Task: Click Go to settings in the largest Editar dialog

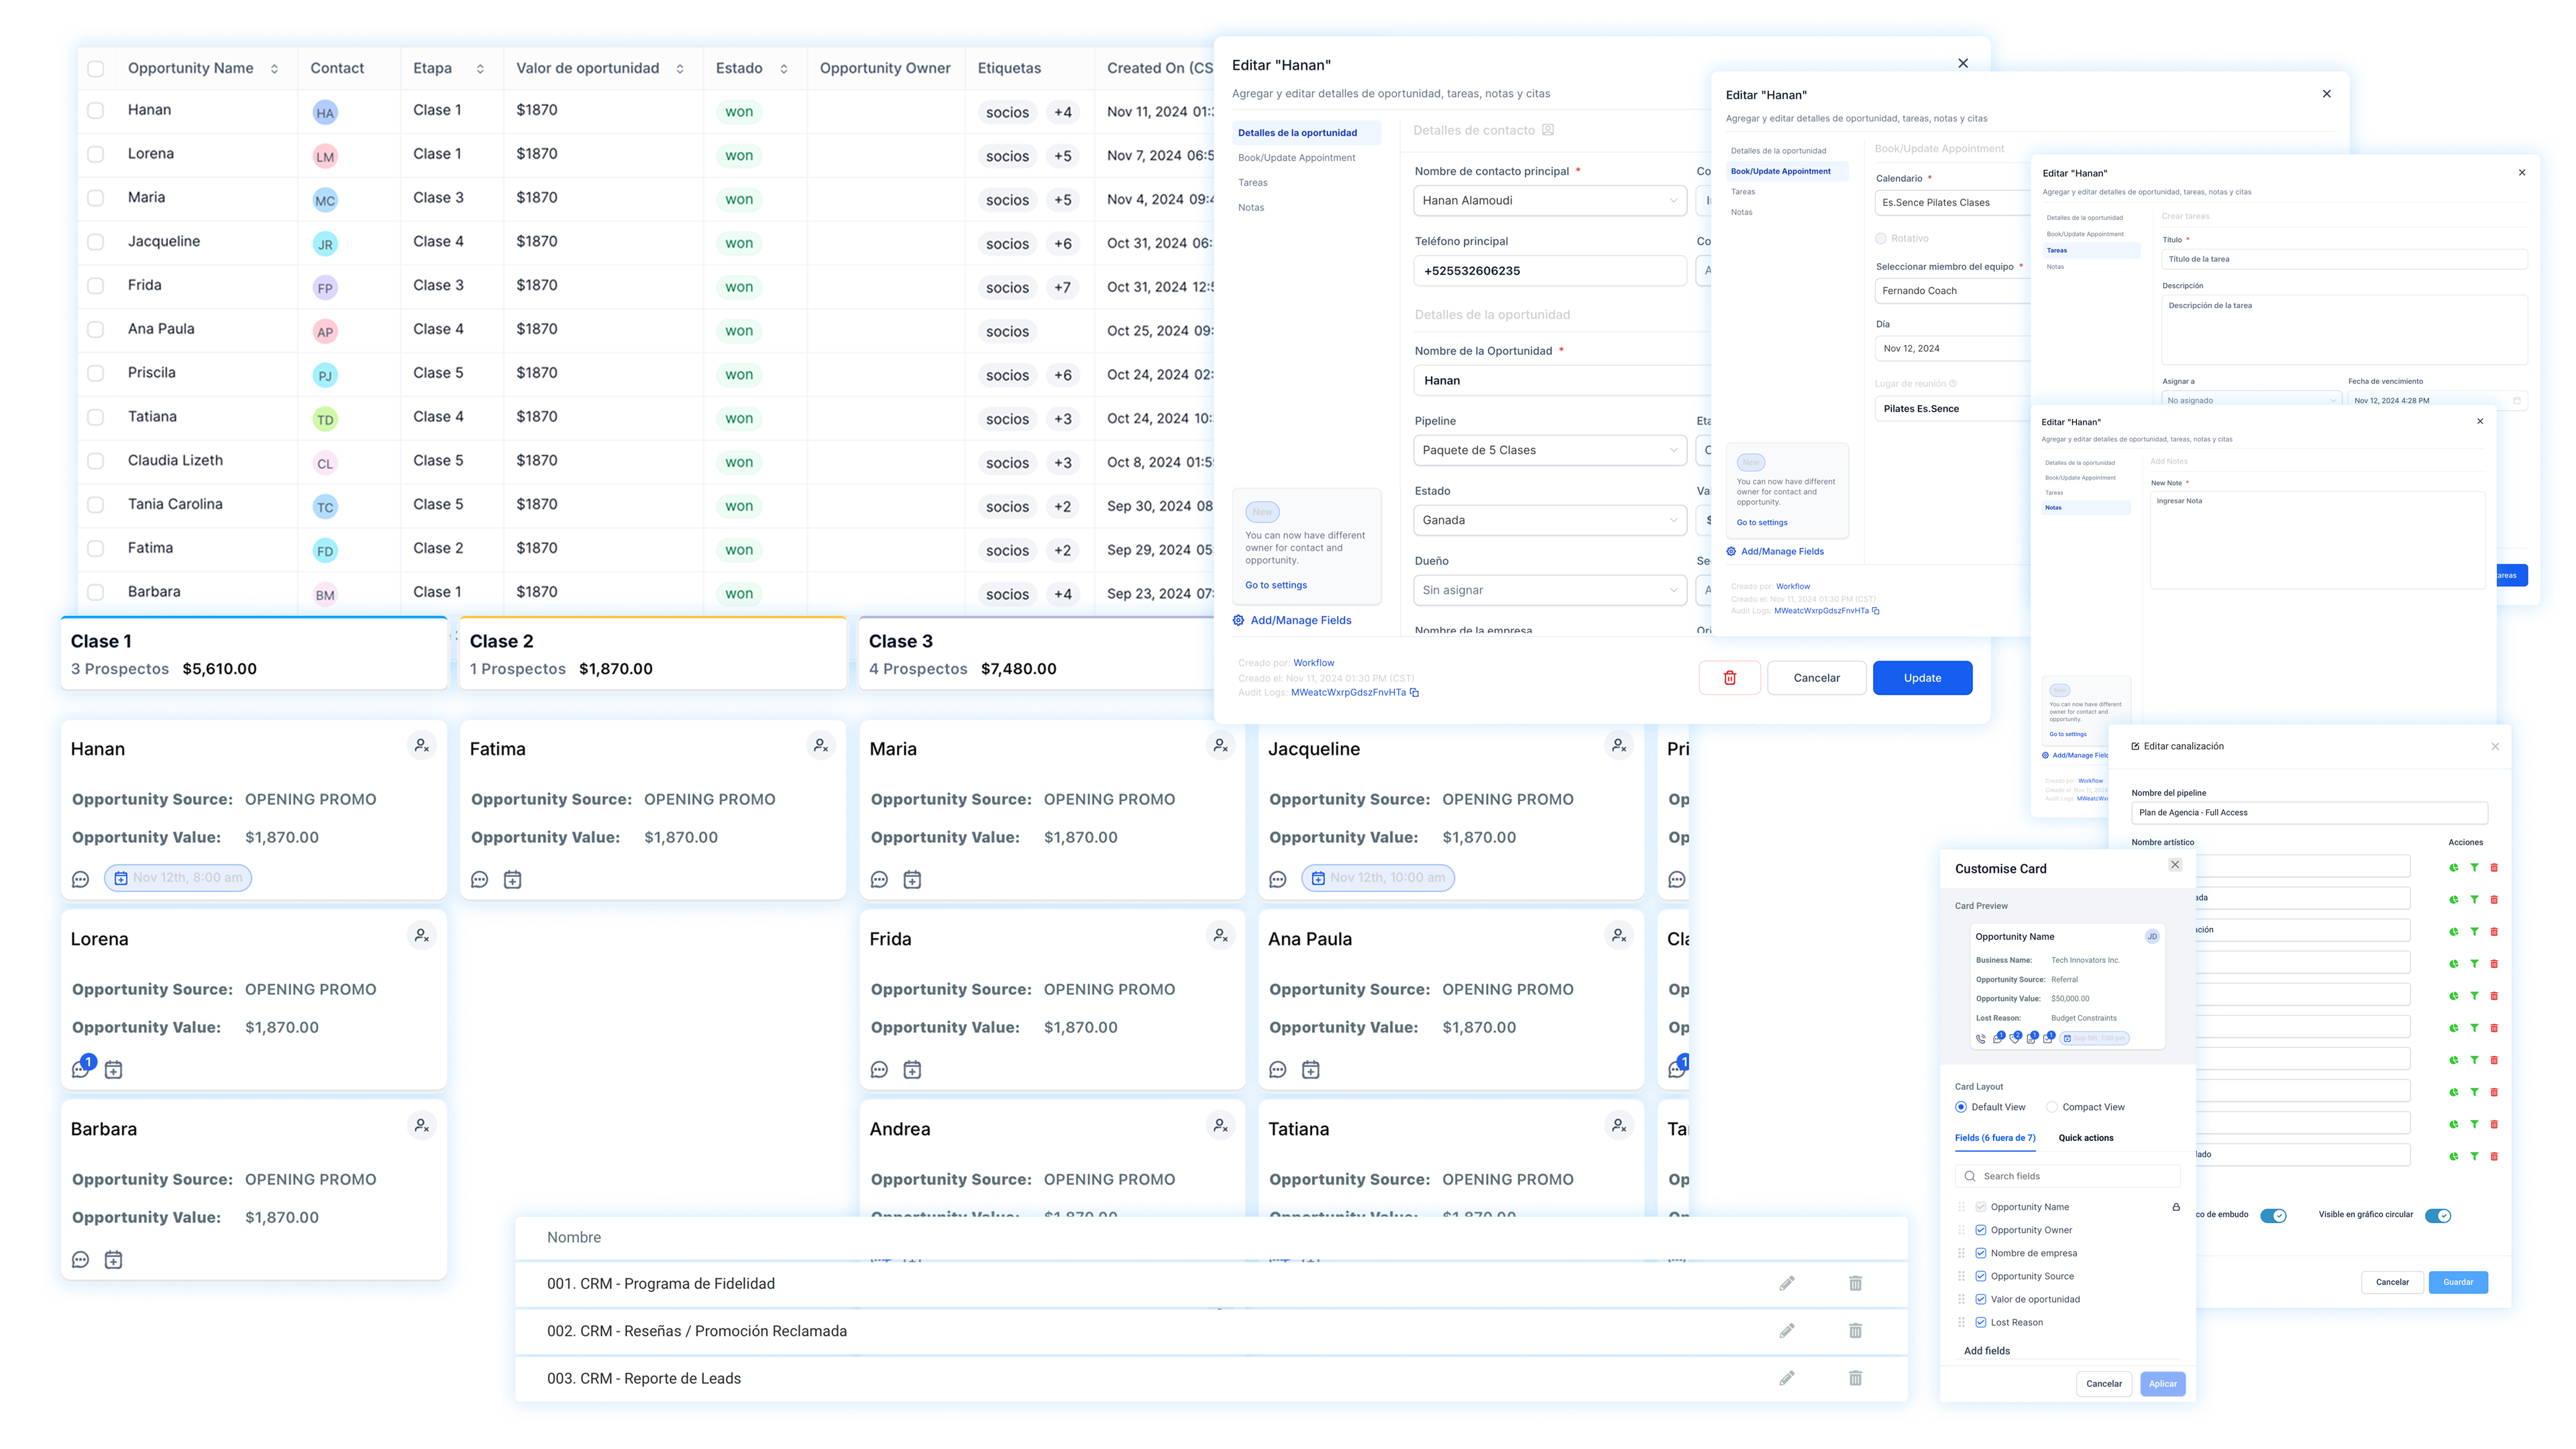Action: coord(1276,585)
